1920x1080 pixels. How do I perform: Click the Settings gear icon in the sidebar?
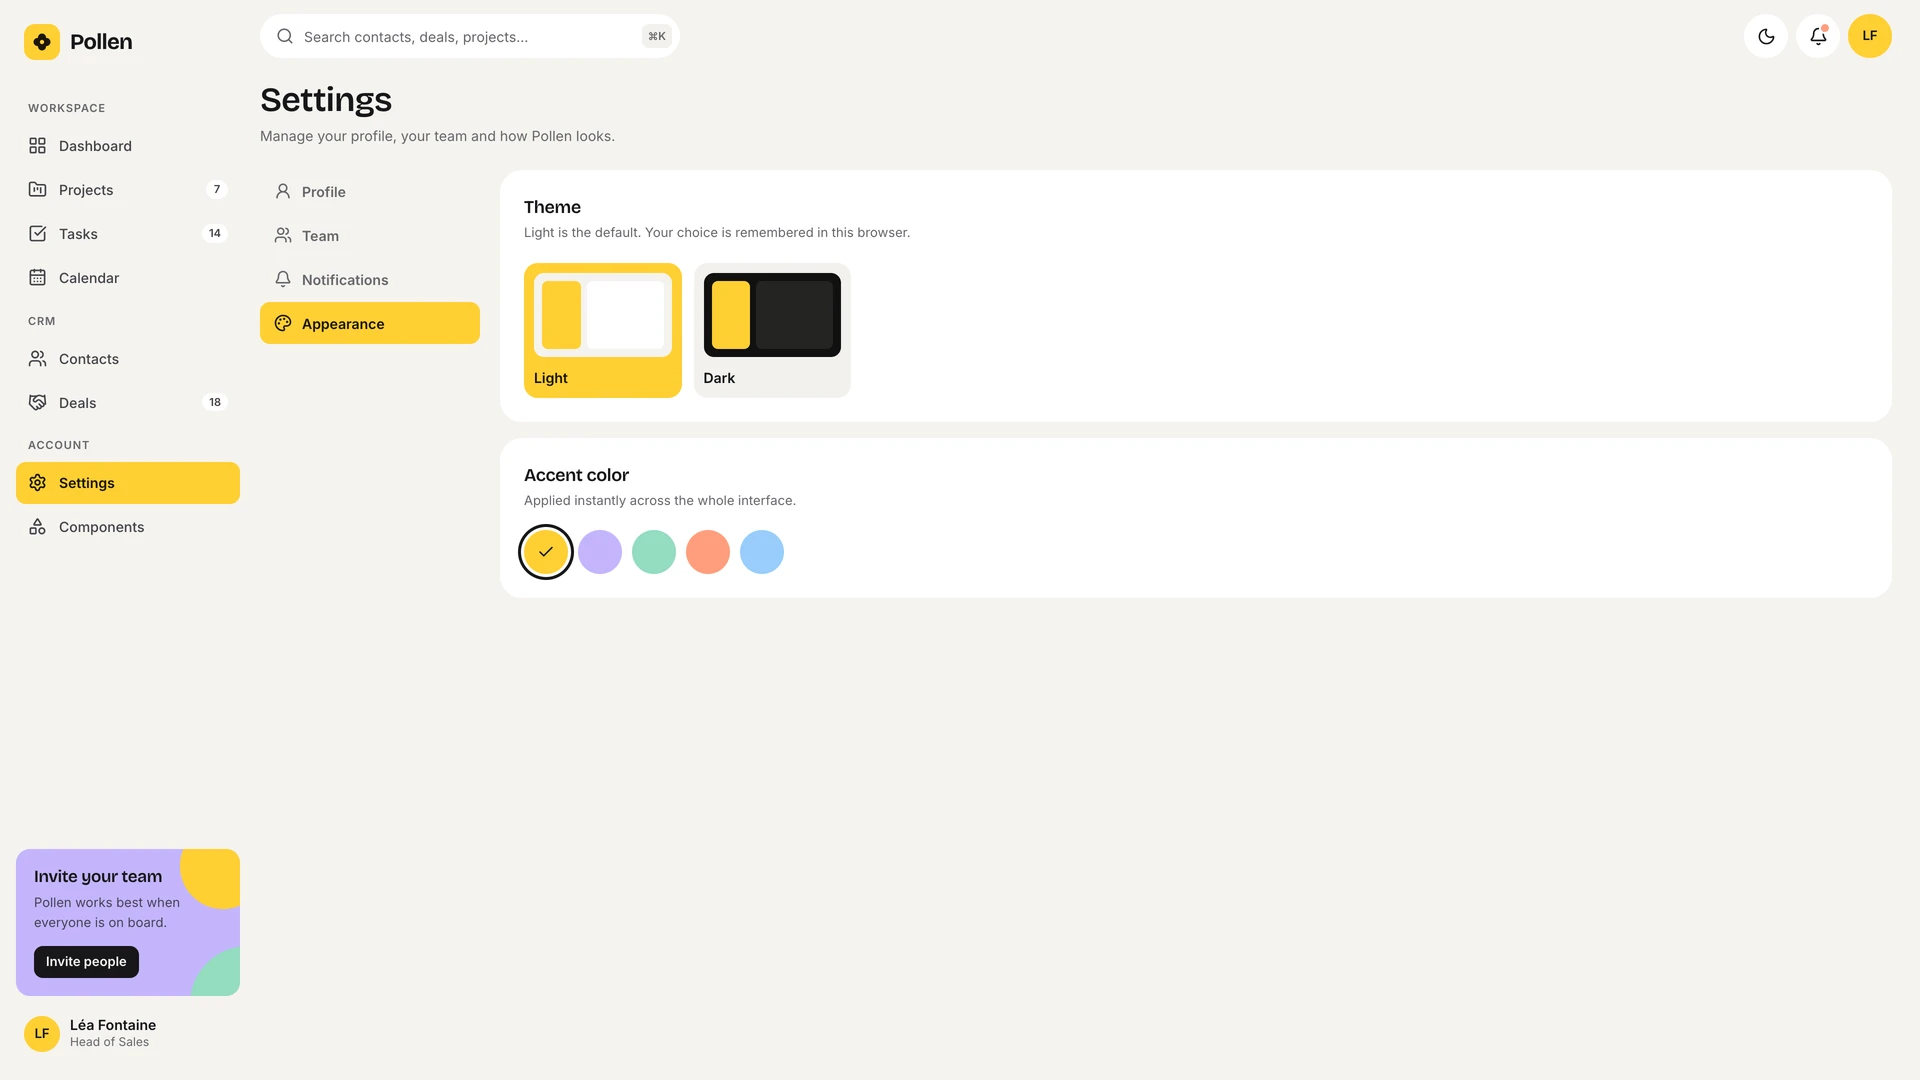click(37, 483)
